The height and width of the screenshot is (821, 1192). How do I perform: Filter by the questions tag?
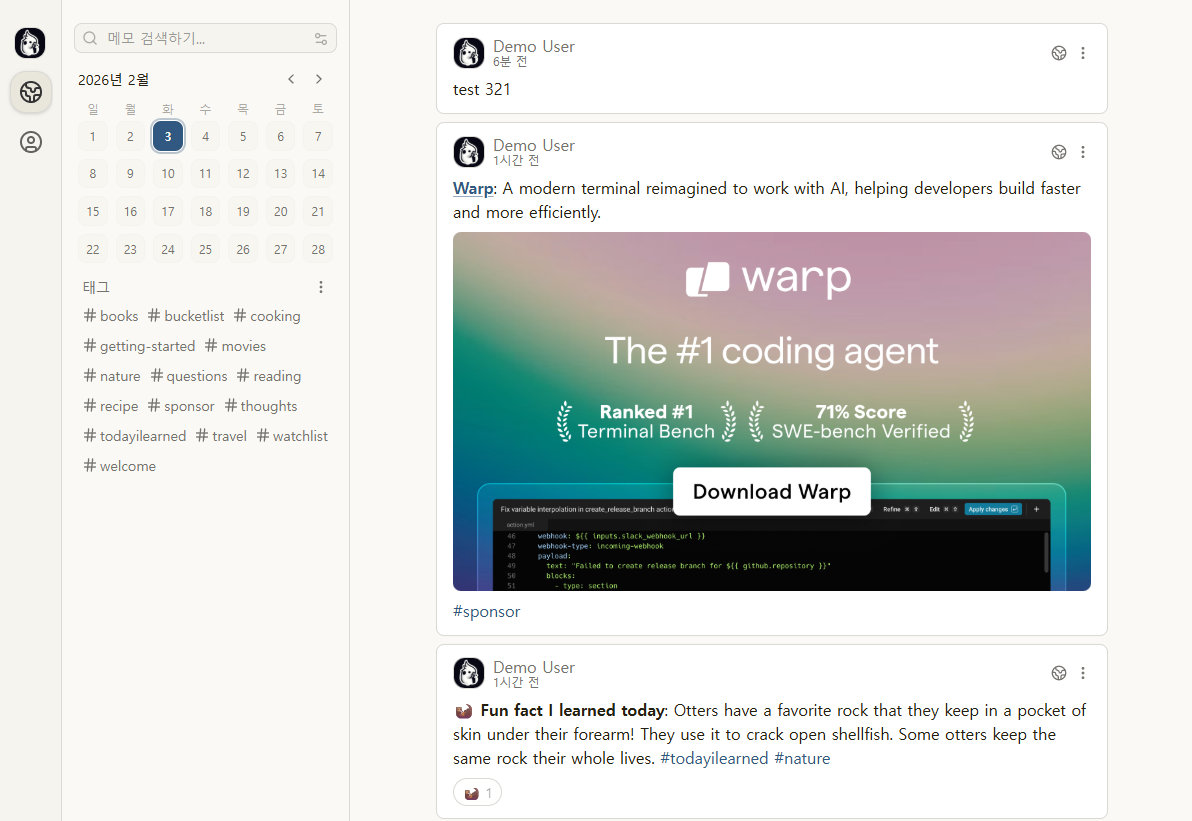coord(189,376)
